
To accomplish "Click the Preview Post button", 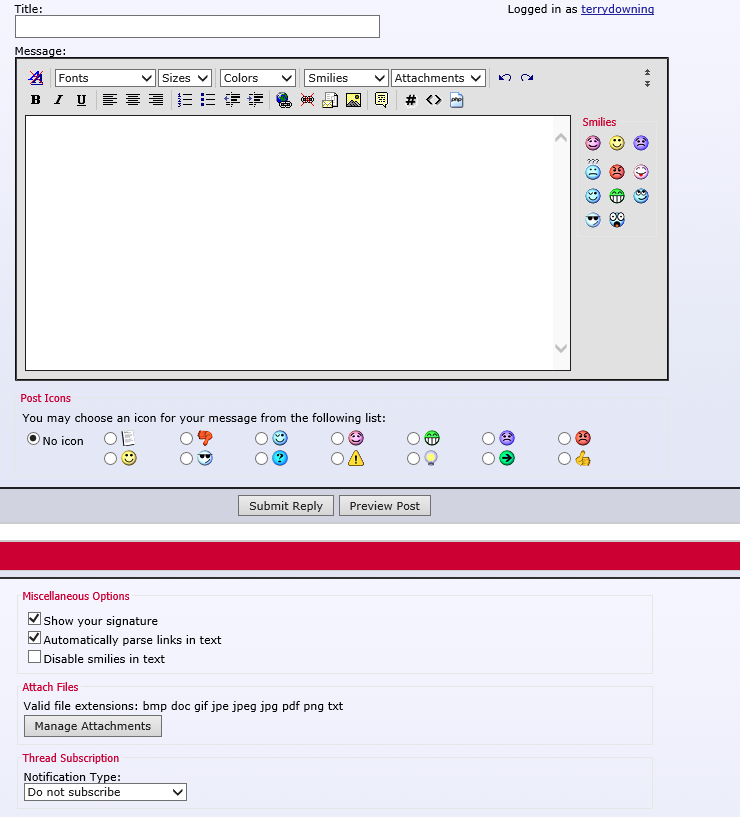I will pos(385,506).
